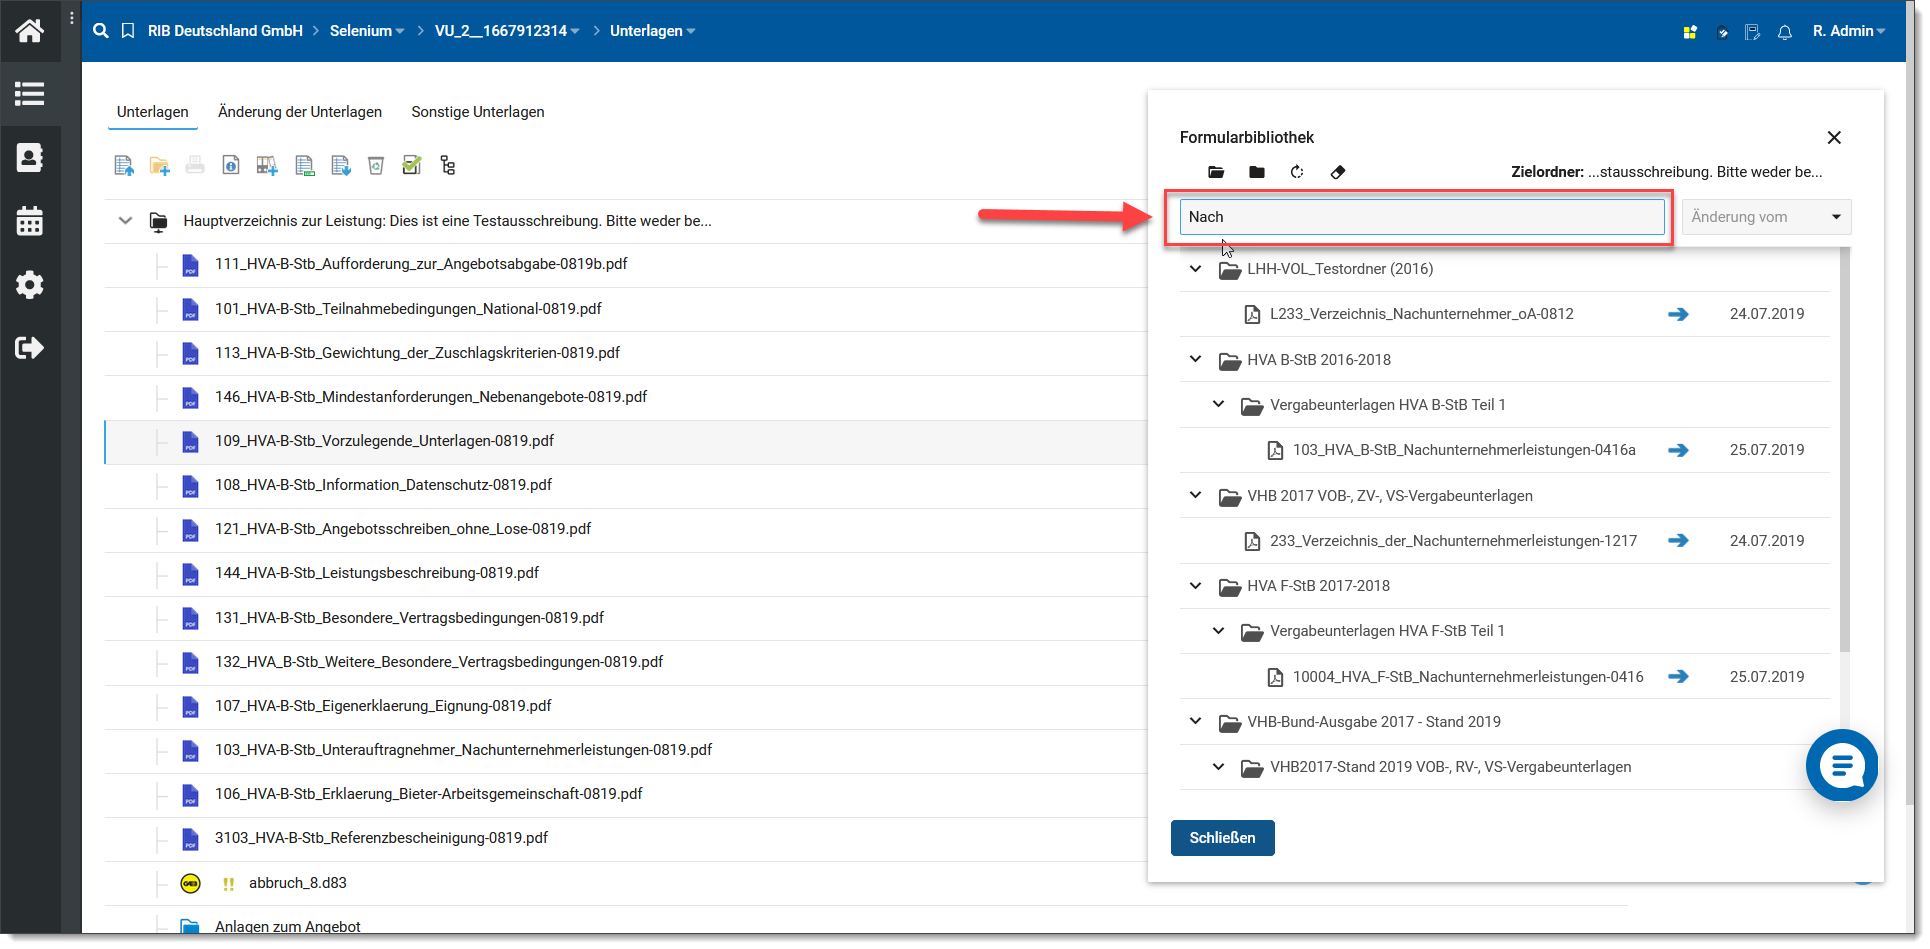
Task: Click the home icon in the sidebar
Action: tap(29, 31)
